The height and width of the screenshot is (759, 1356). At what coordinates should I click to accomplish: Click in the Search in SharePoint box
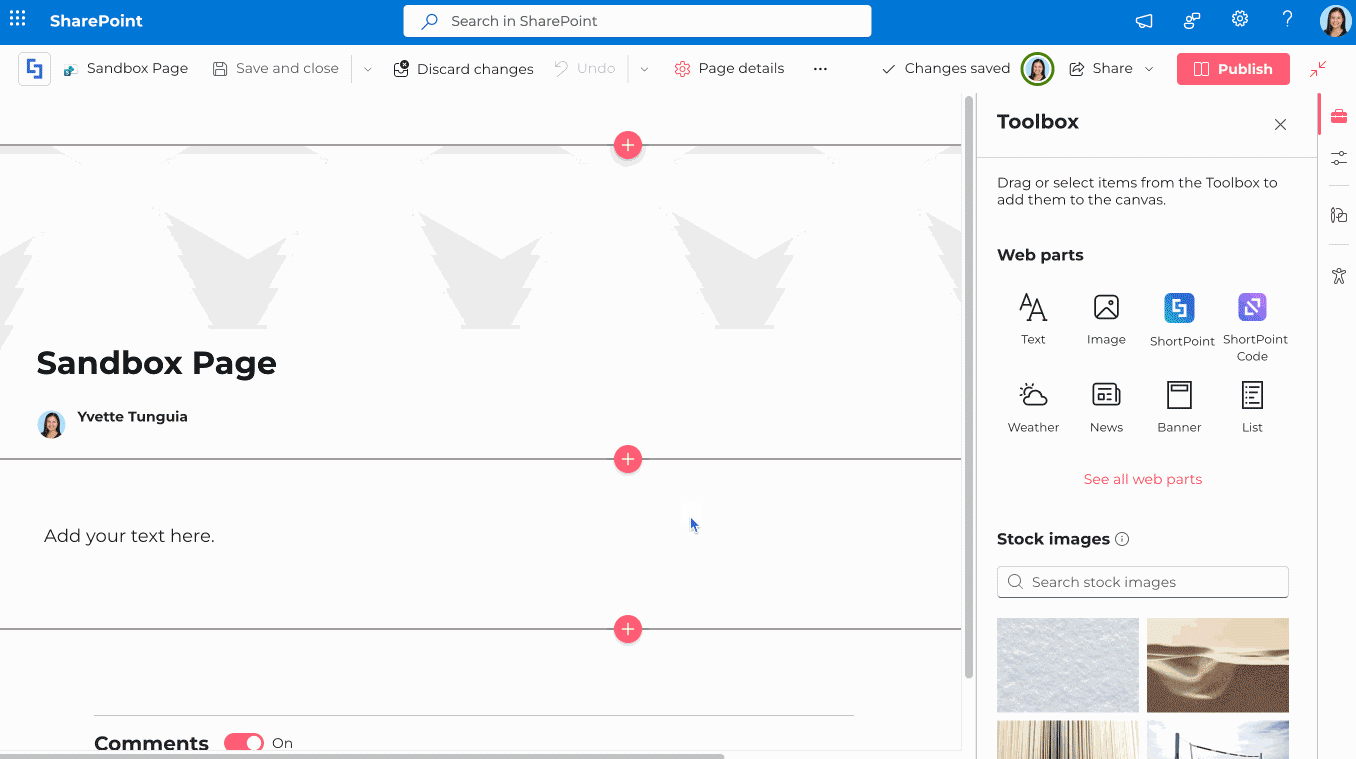[x=637, y=21]
